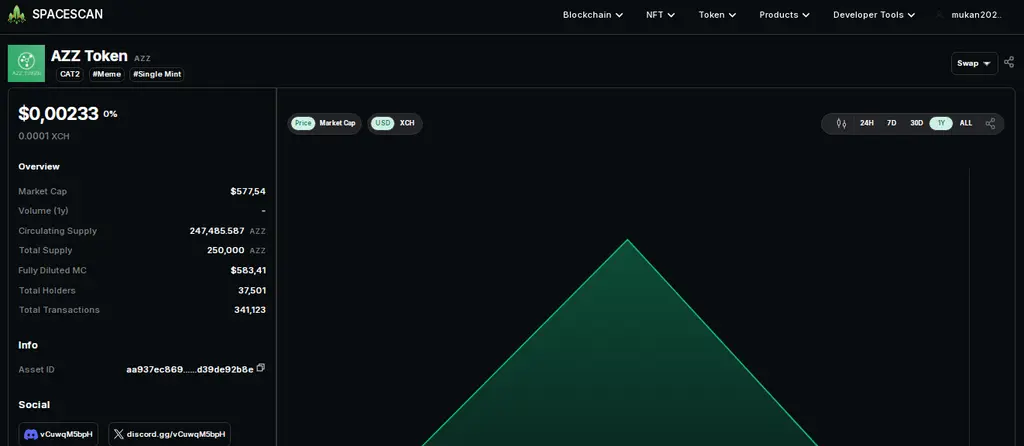
Task: Click the chart share icon
Action: [x=990, y=123]
